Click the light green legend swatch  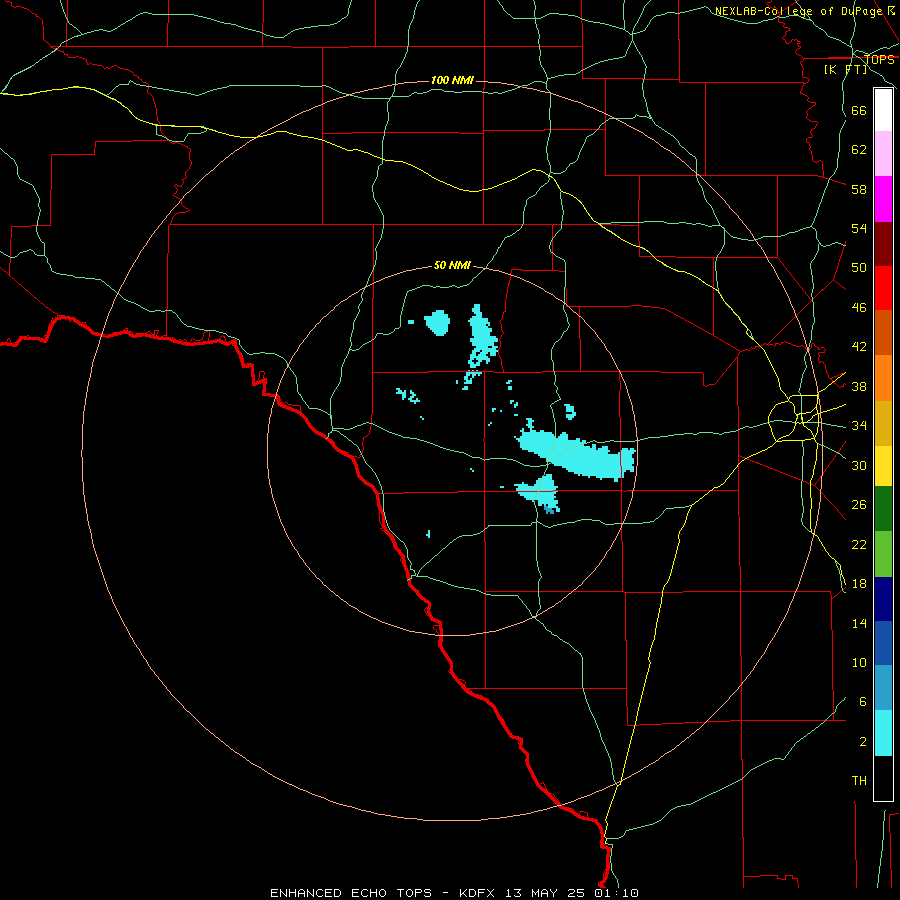[883, 554]
